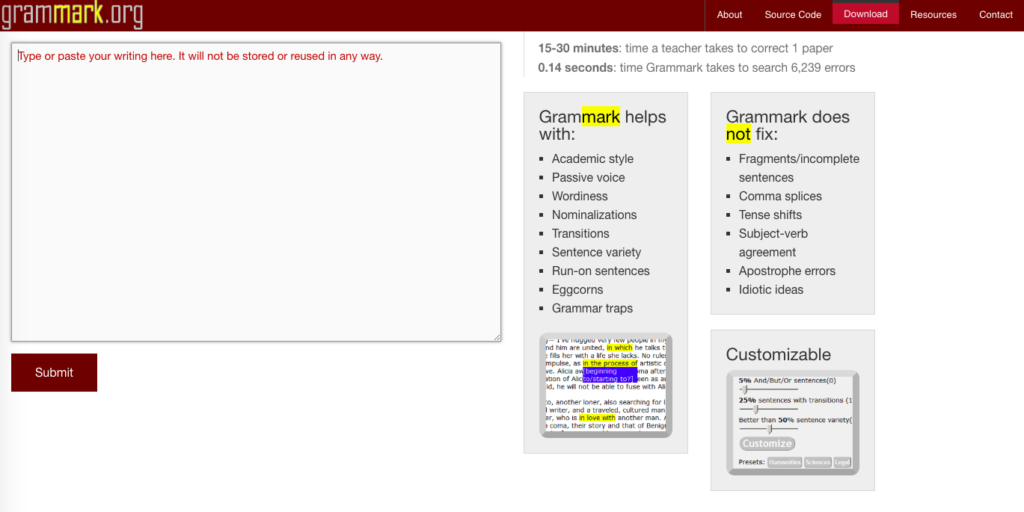Click the 'Grammark helps with:' heading
Screen dimensions: 1024x512
(x=602, y=125)
